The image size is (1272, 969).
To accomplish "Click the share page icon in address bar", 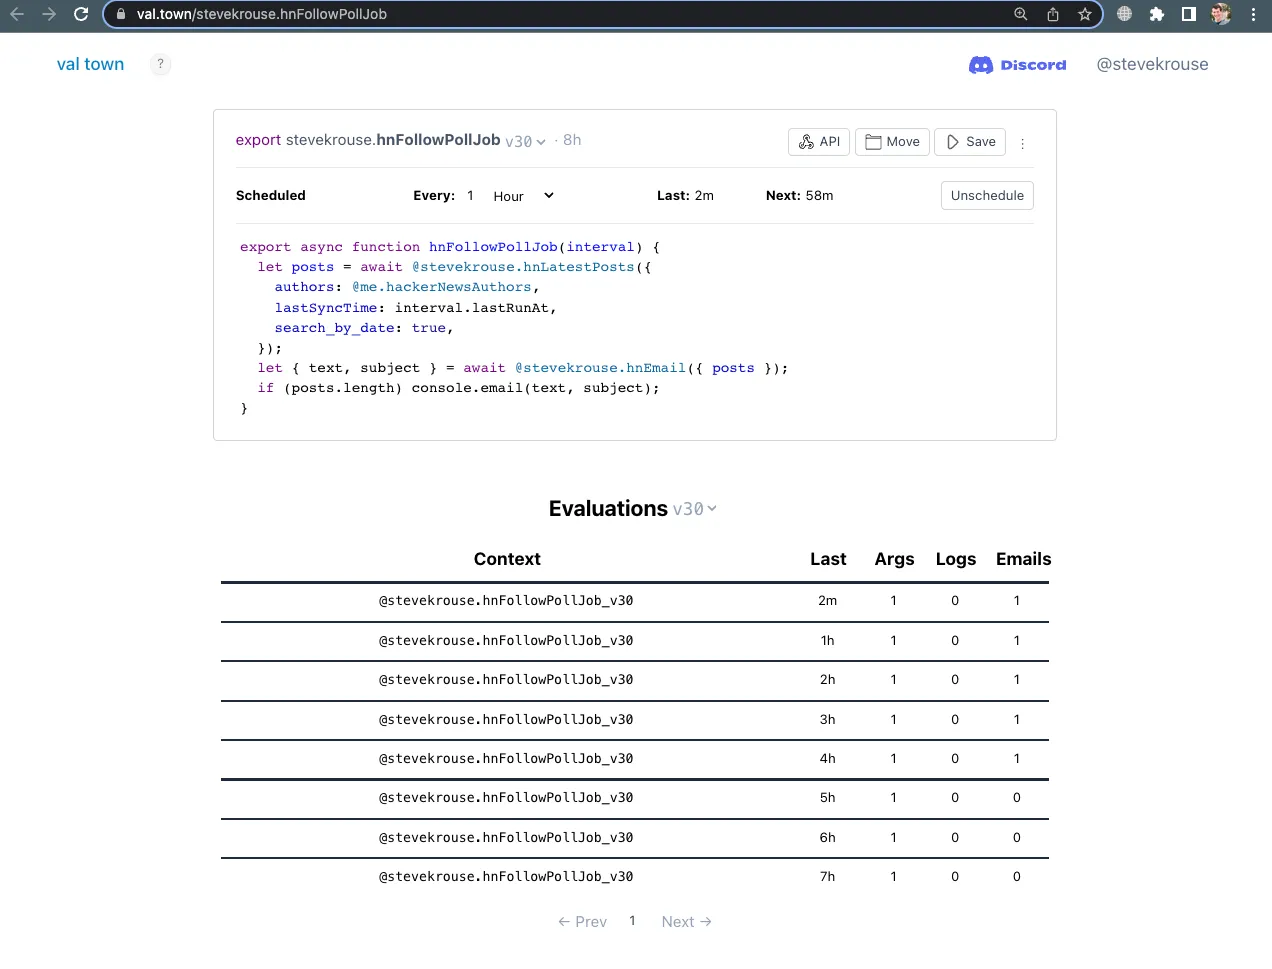I will (1053, 14).
